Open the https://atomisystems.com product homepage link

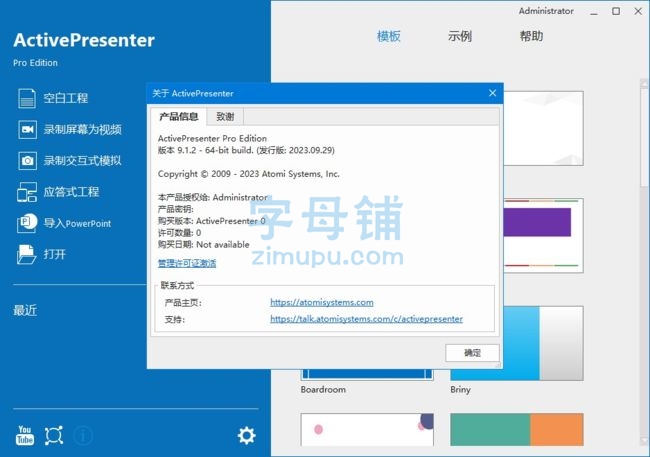(322, 302)
